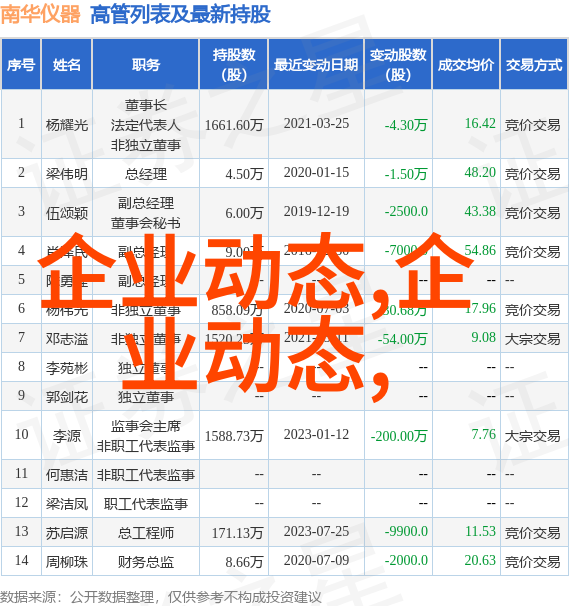Viewport: 569px width, 606px height.
Task: Click the 序号 column header
Action: pyautogui.click(x=21, y=64)
